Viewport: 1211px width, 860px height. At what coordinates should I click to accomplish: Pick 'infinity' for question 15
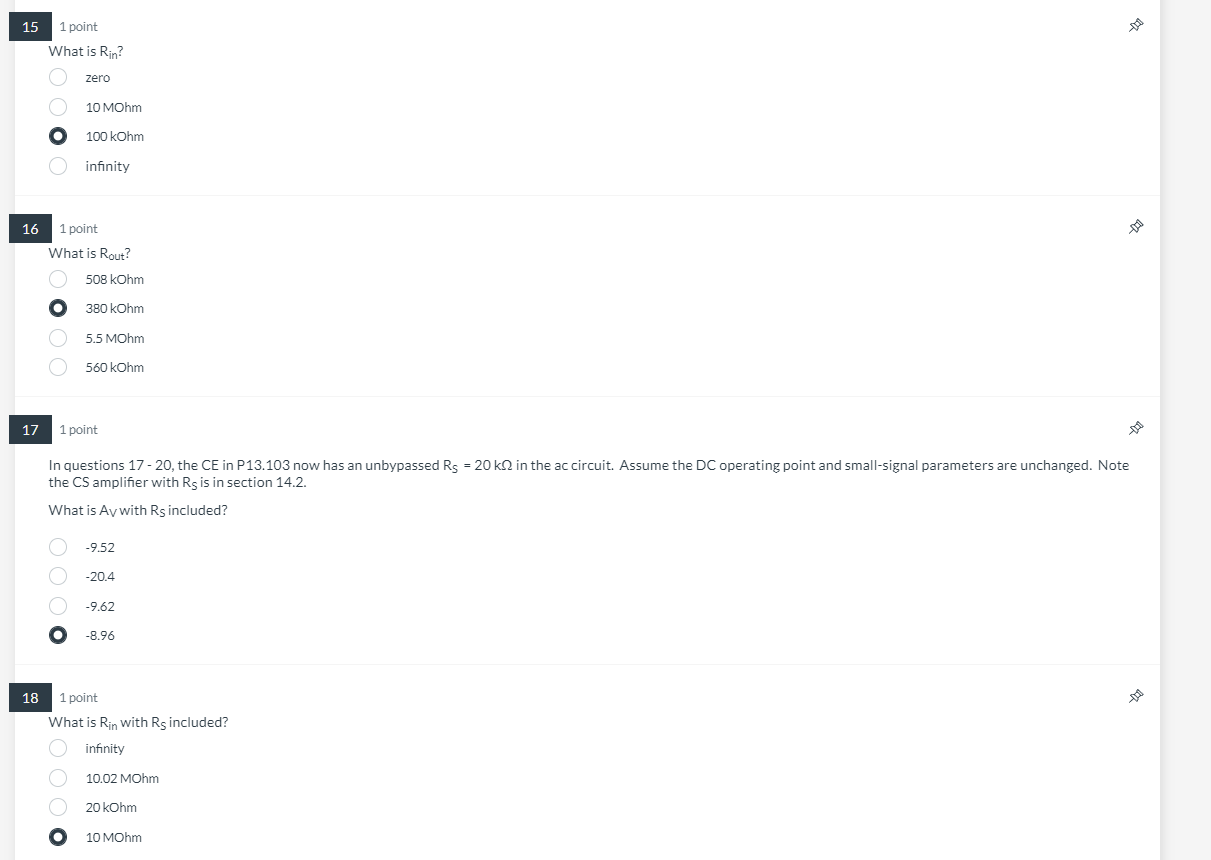[59, 166]
